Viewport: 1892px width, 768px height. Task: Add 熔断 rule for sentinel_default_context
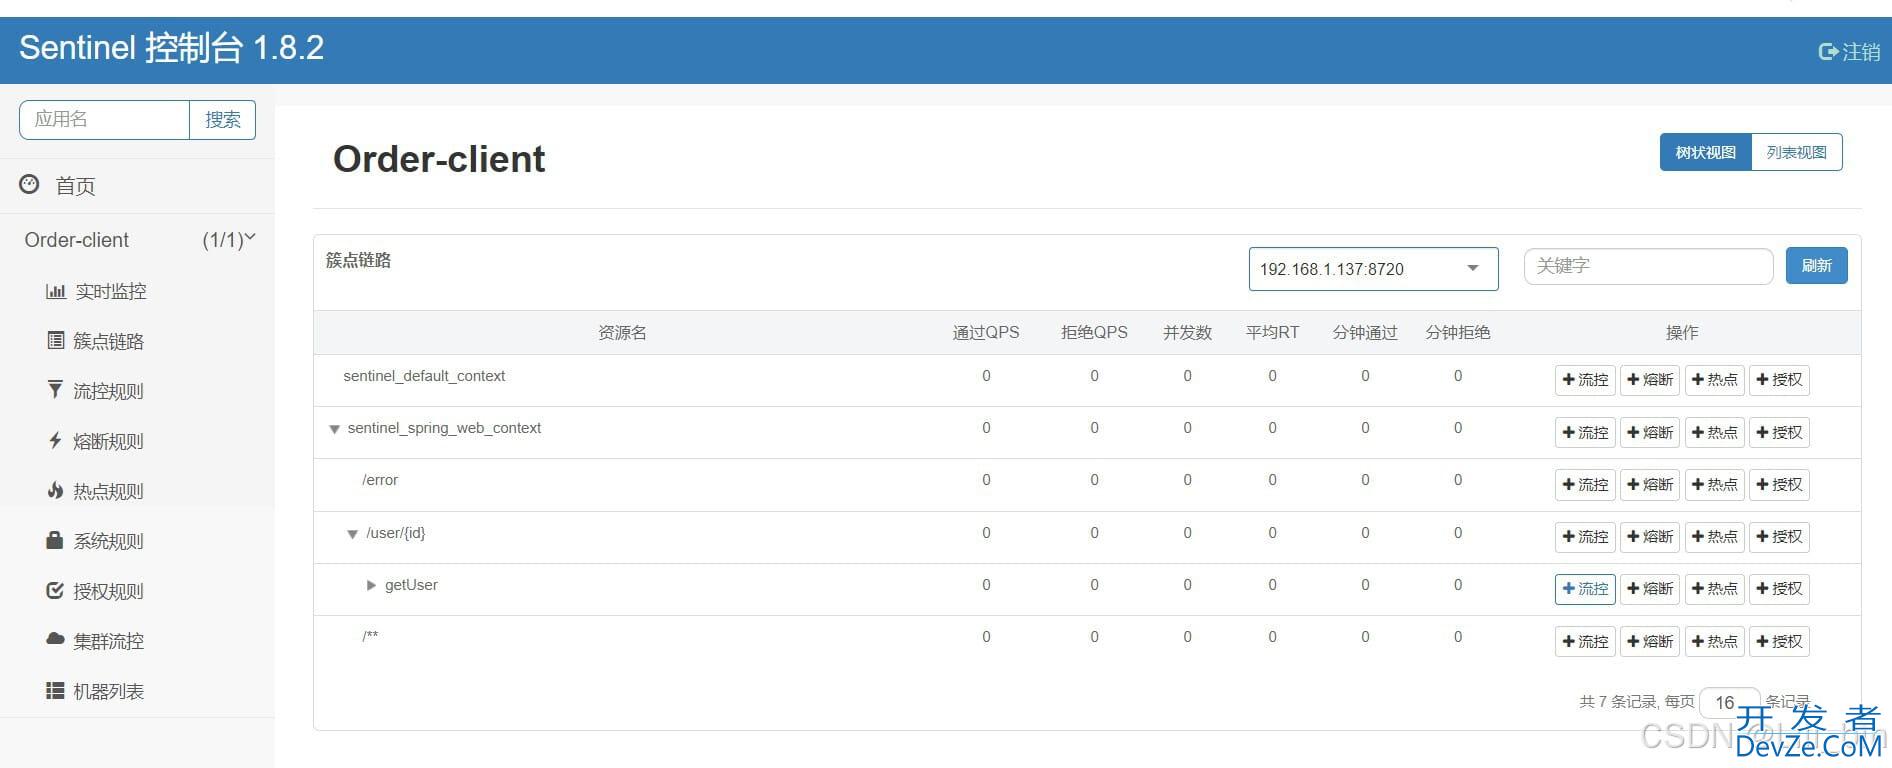[1650, 380]
